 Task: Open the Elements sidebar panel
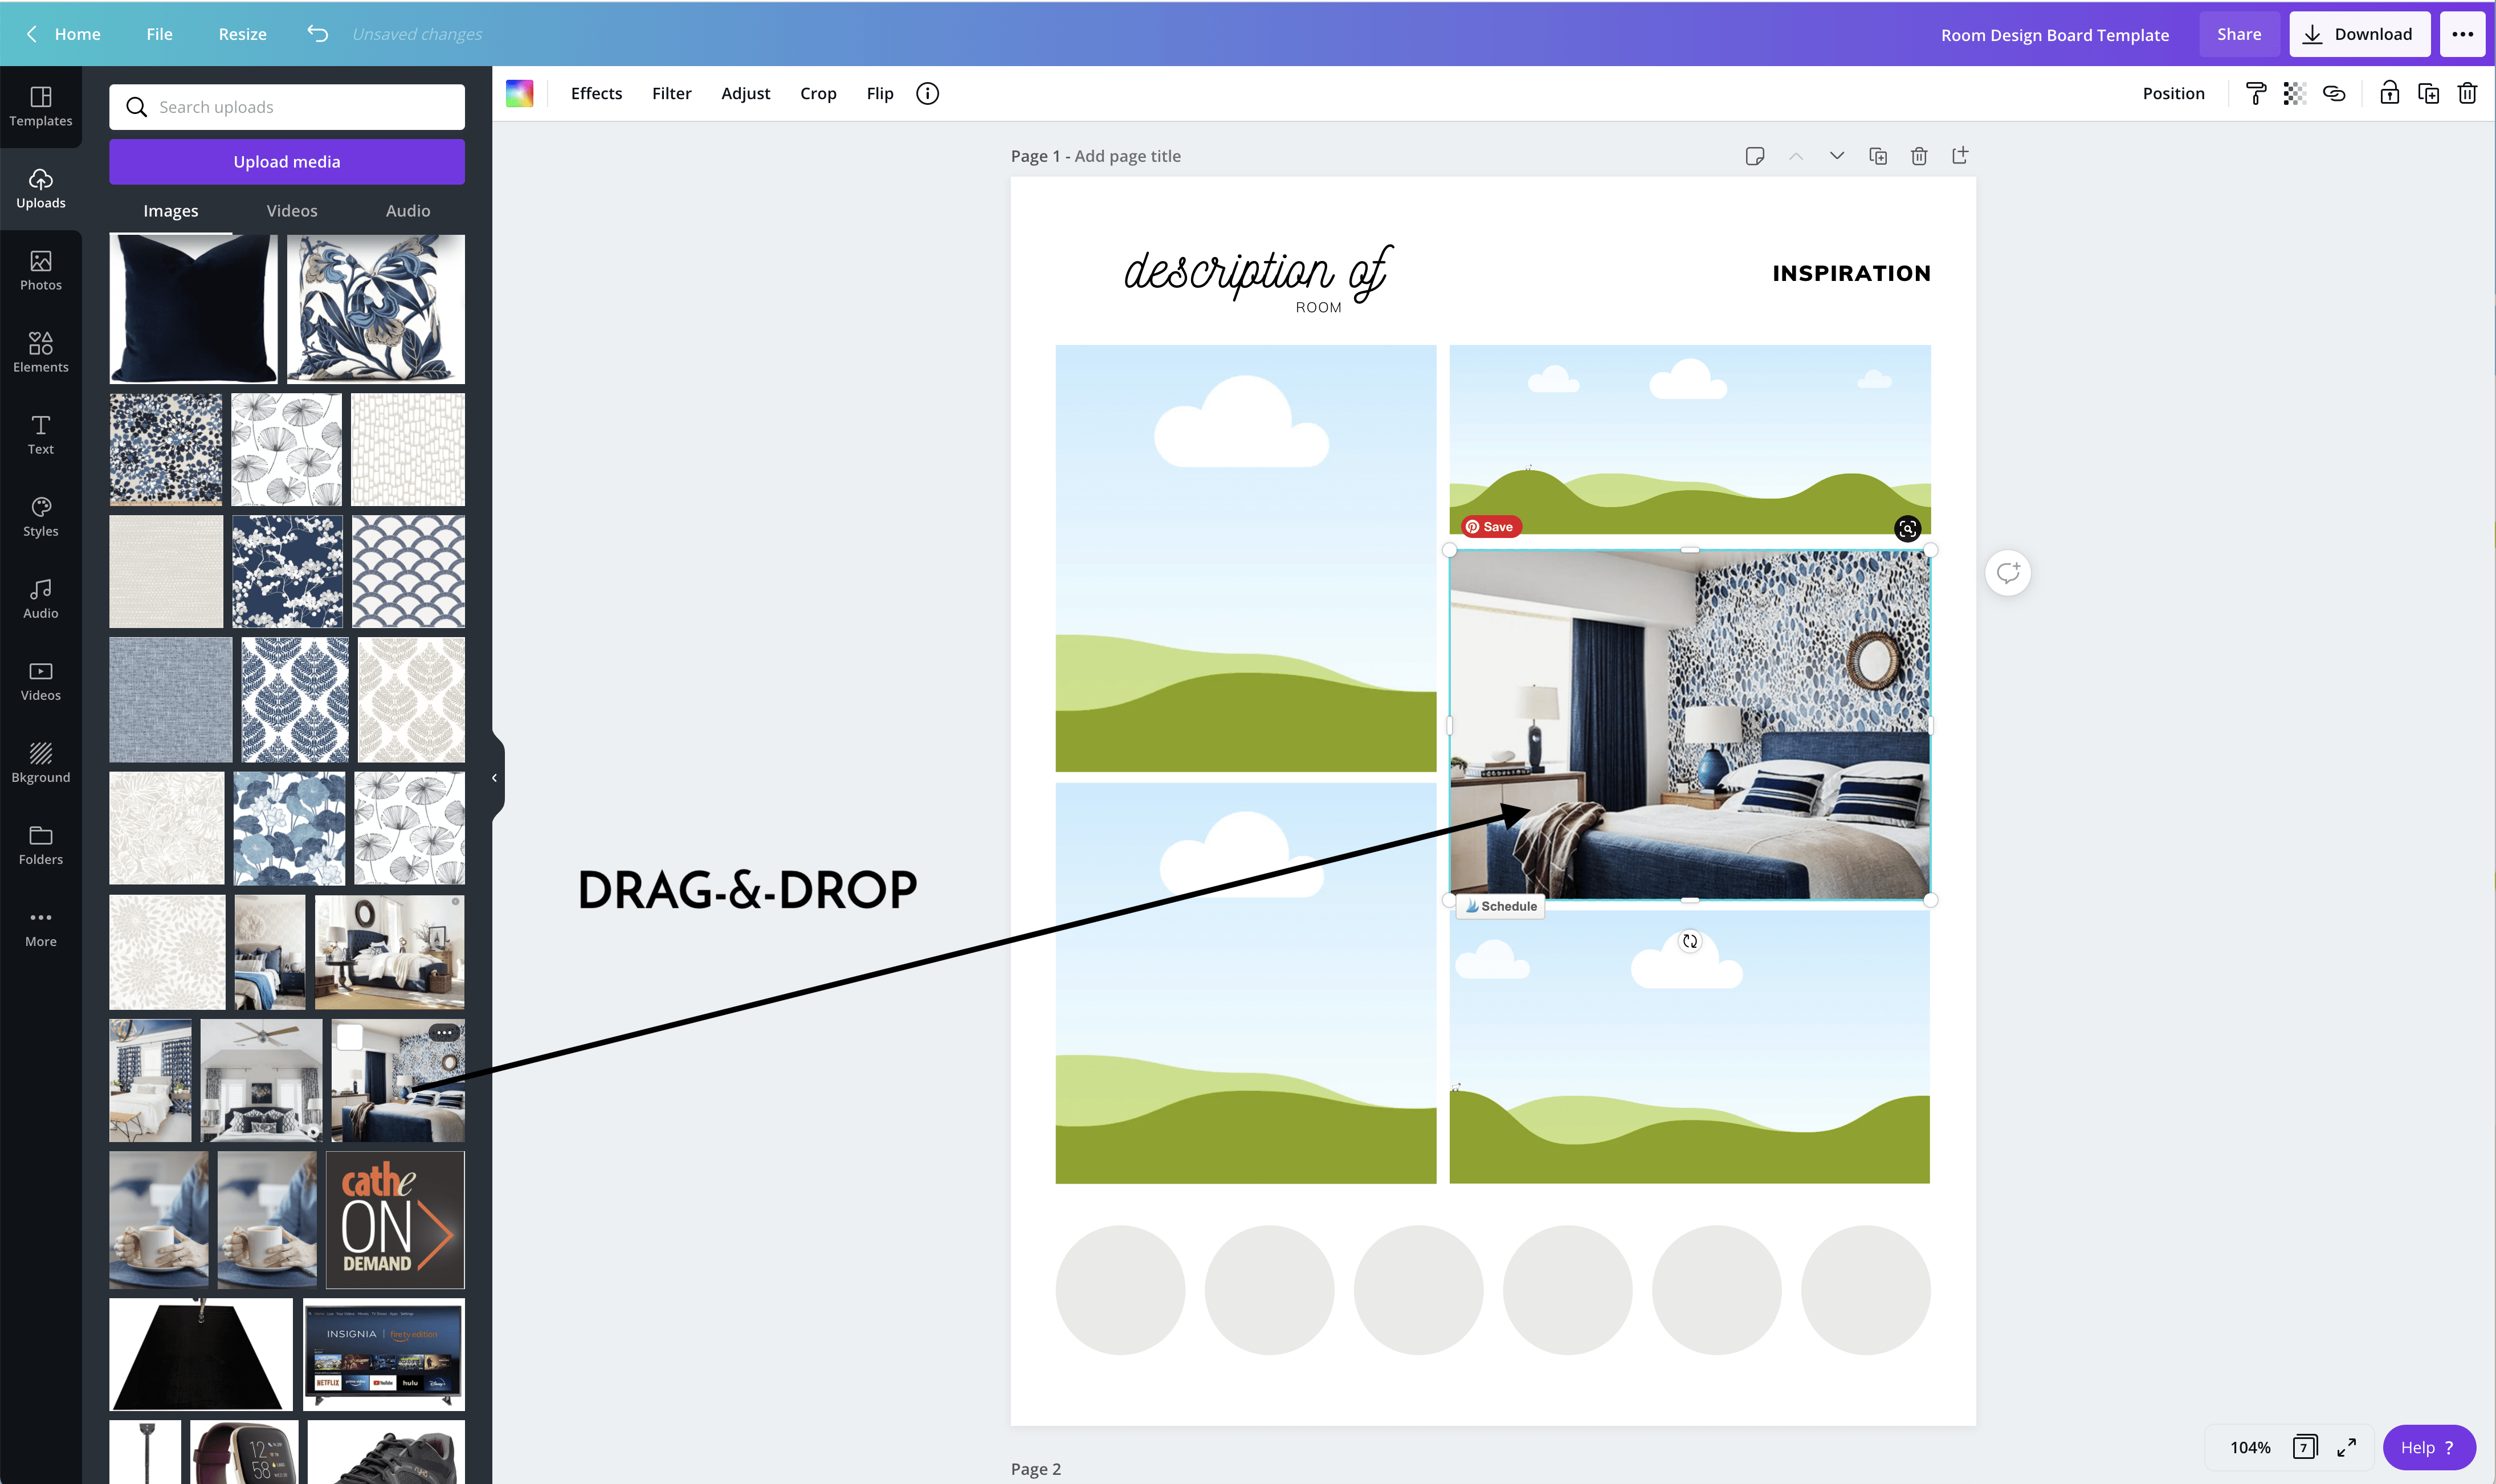(40, 352)
